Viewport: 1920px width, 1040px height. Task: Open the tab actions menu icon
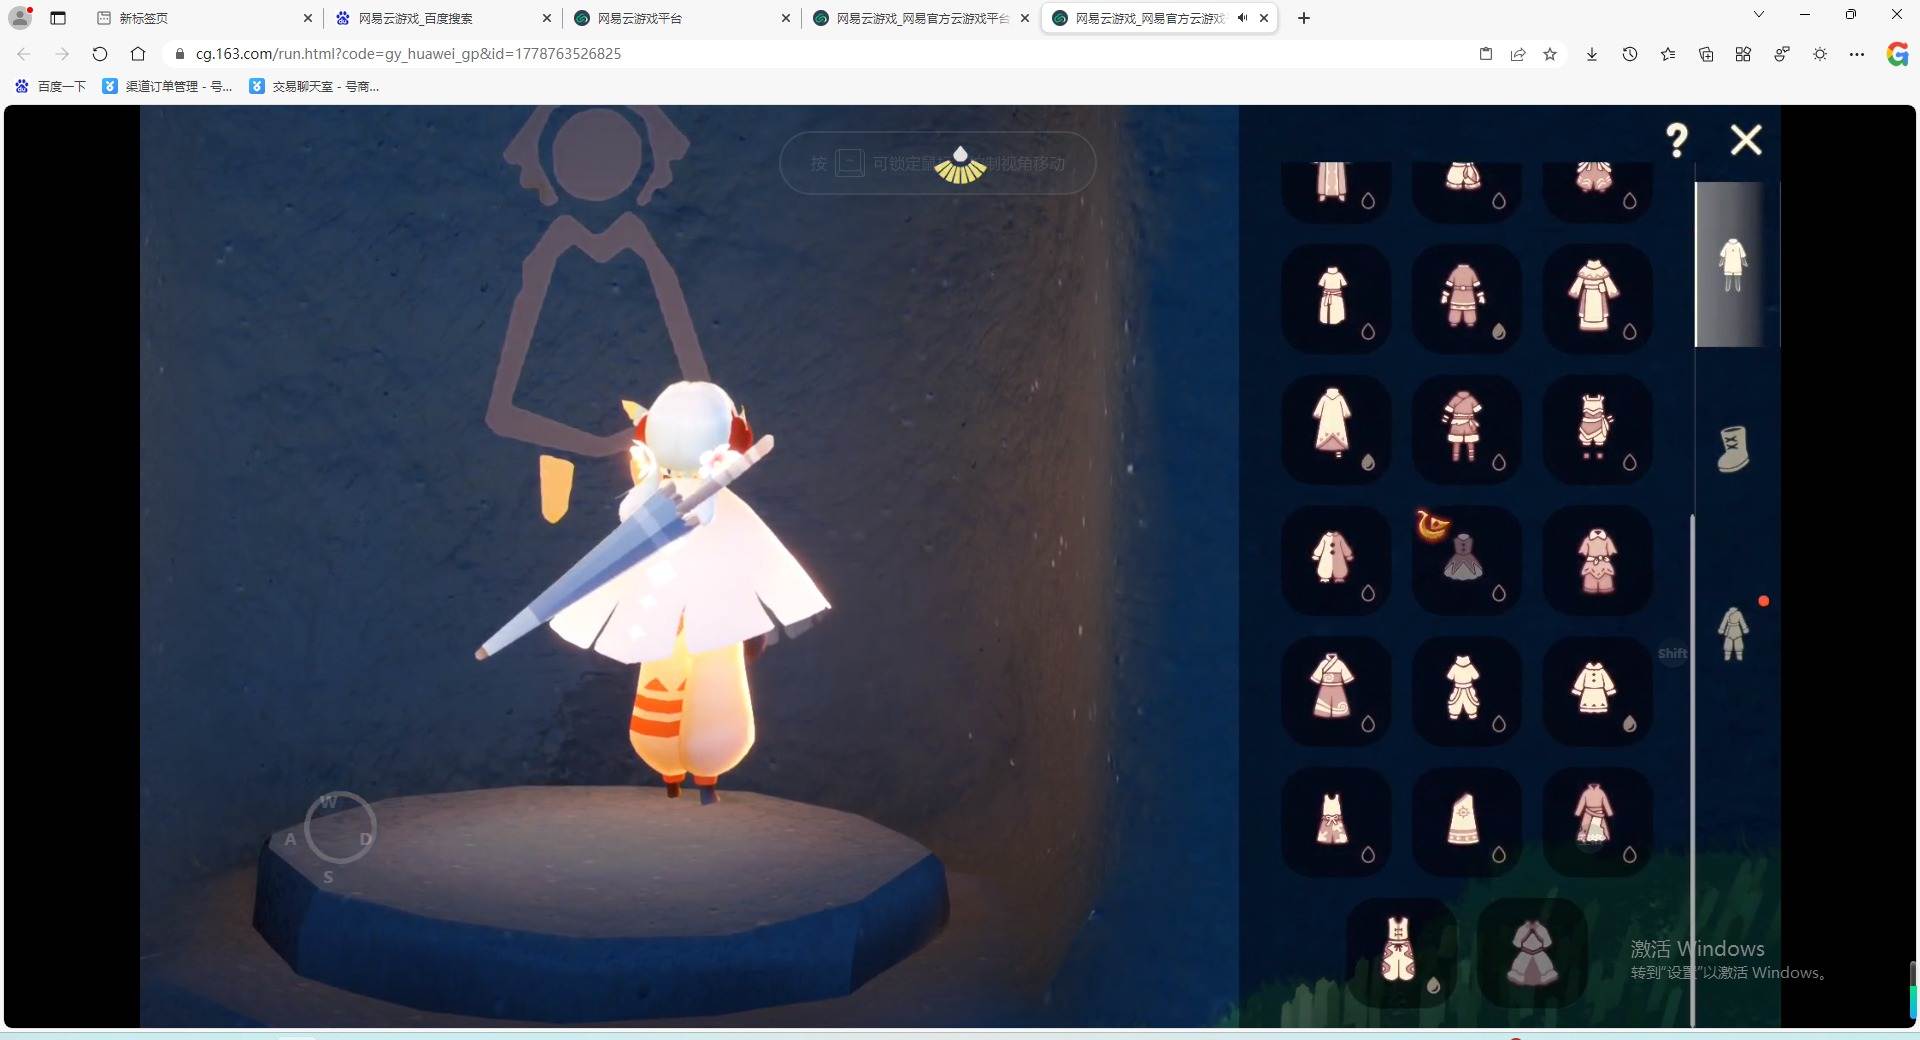coord(58,18)
